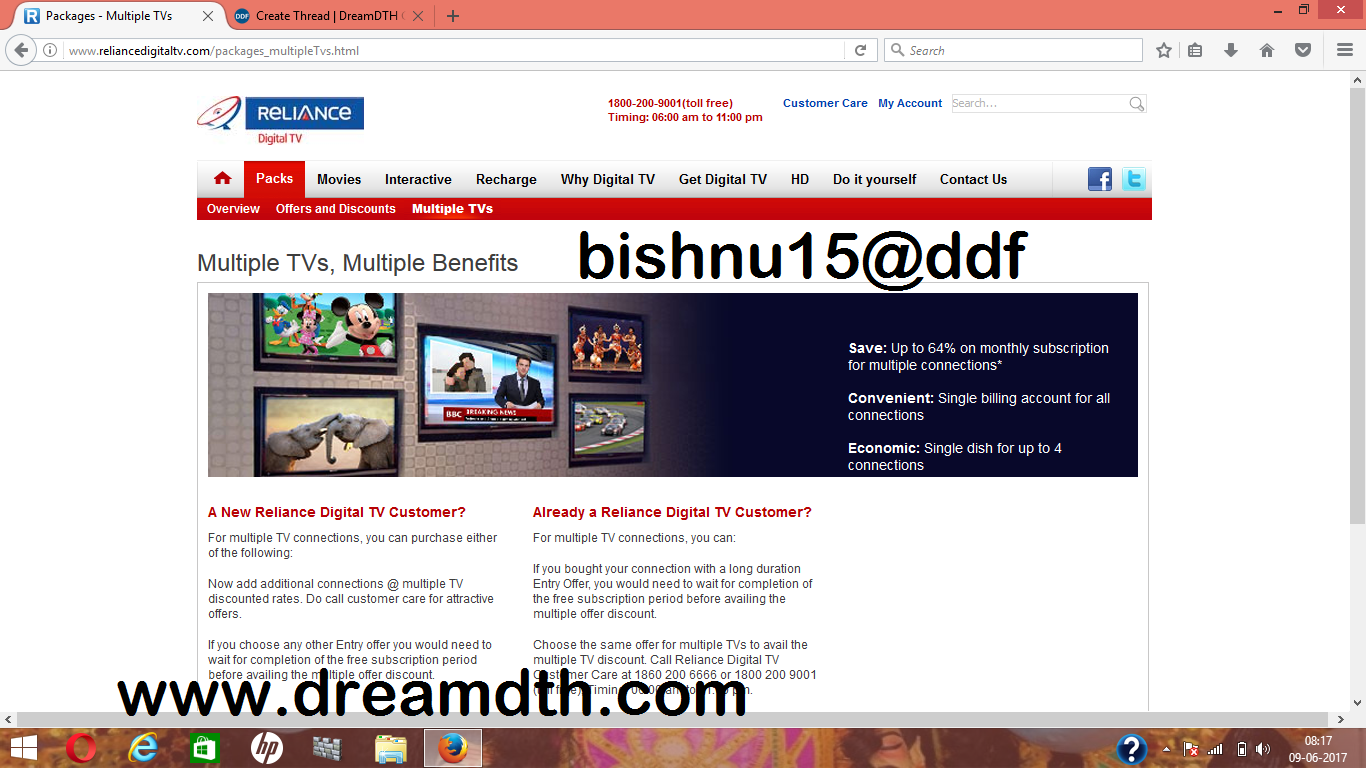Open the Firefox downloads panel
This screenshot has height=768, width=1366.
1231,50
